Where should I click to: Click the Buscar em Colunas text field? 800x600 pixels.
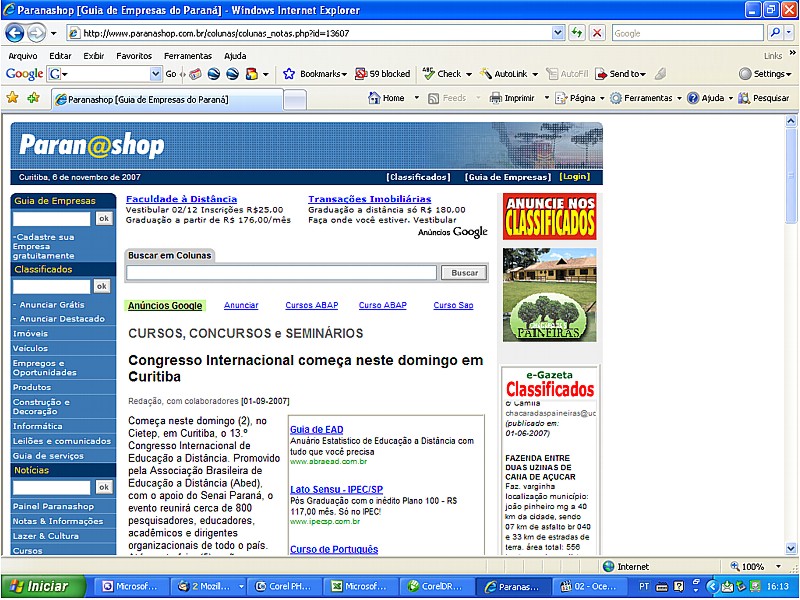281,272
